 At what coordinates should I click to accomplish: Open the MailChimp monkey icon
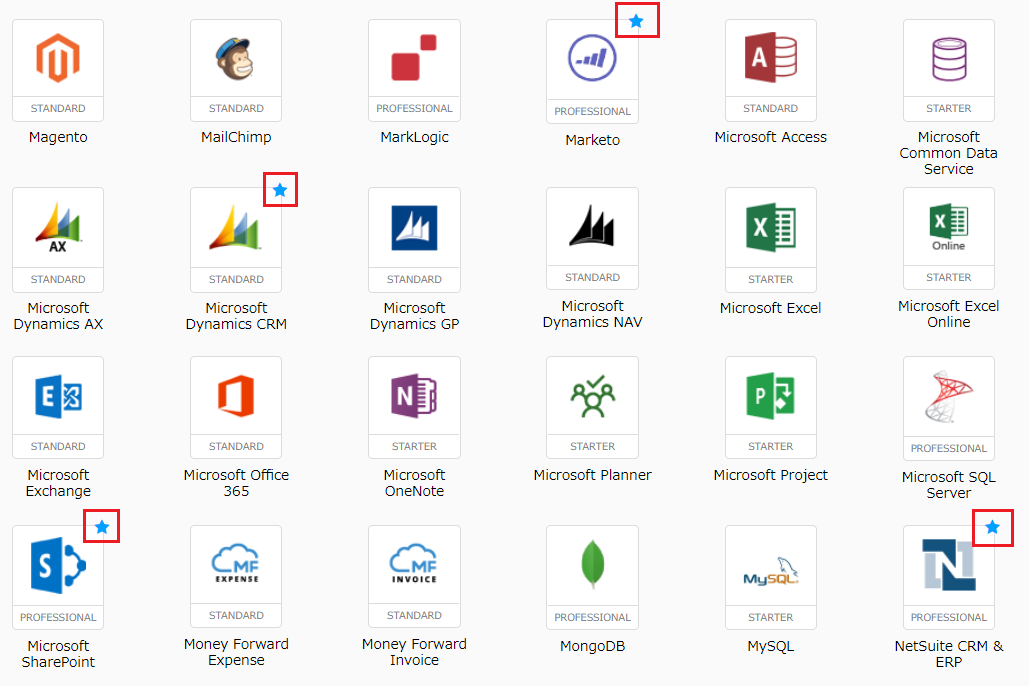235,58
